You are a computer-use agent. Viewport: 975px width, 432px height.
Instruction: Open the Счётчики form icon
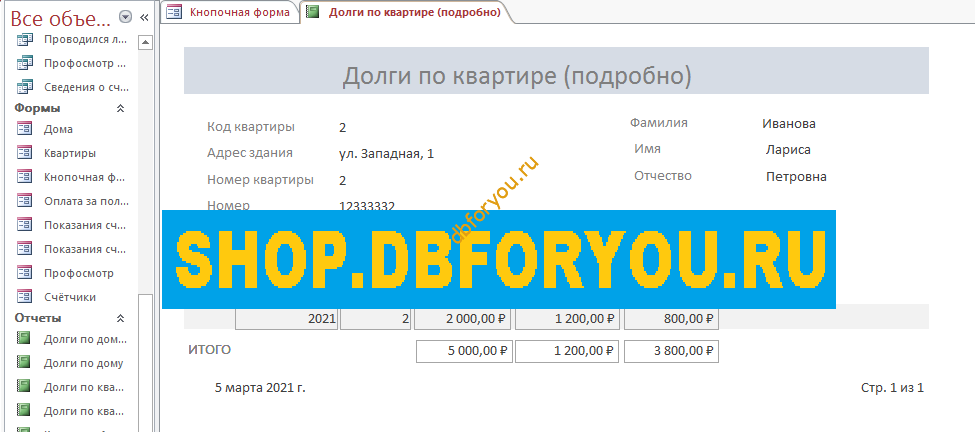24,297
